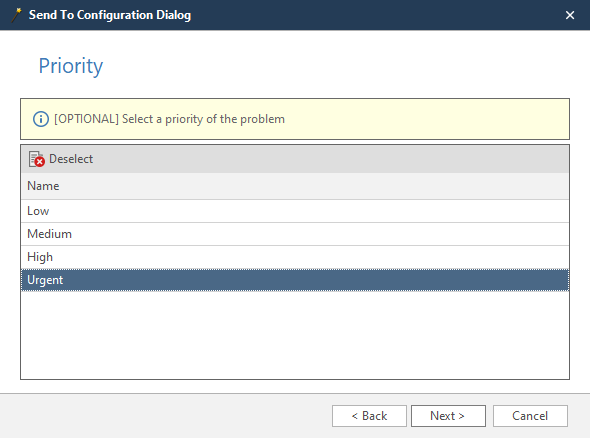Click the OPTIONAL priority hint text

[169, 119]
